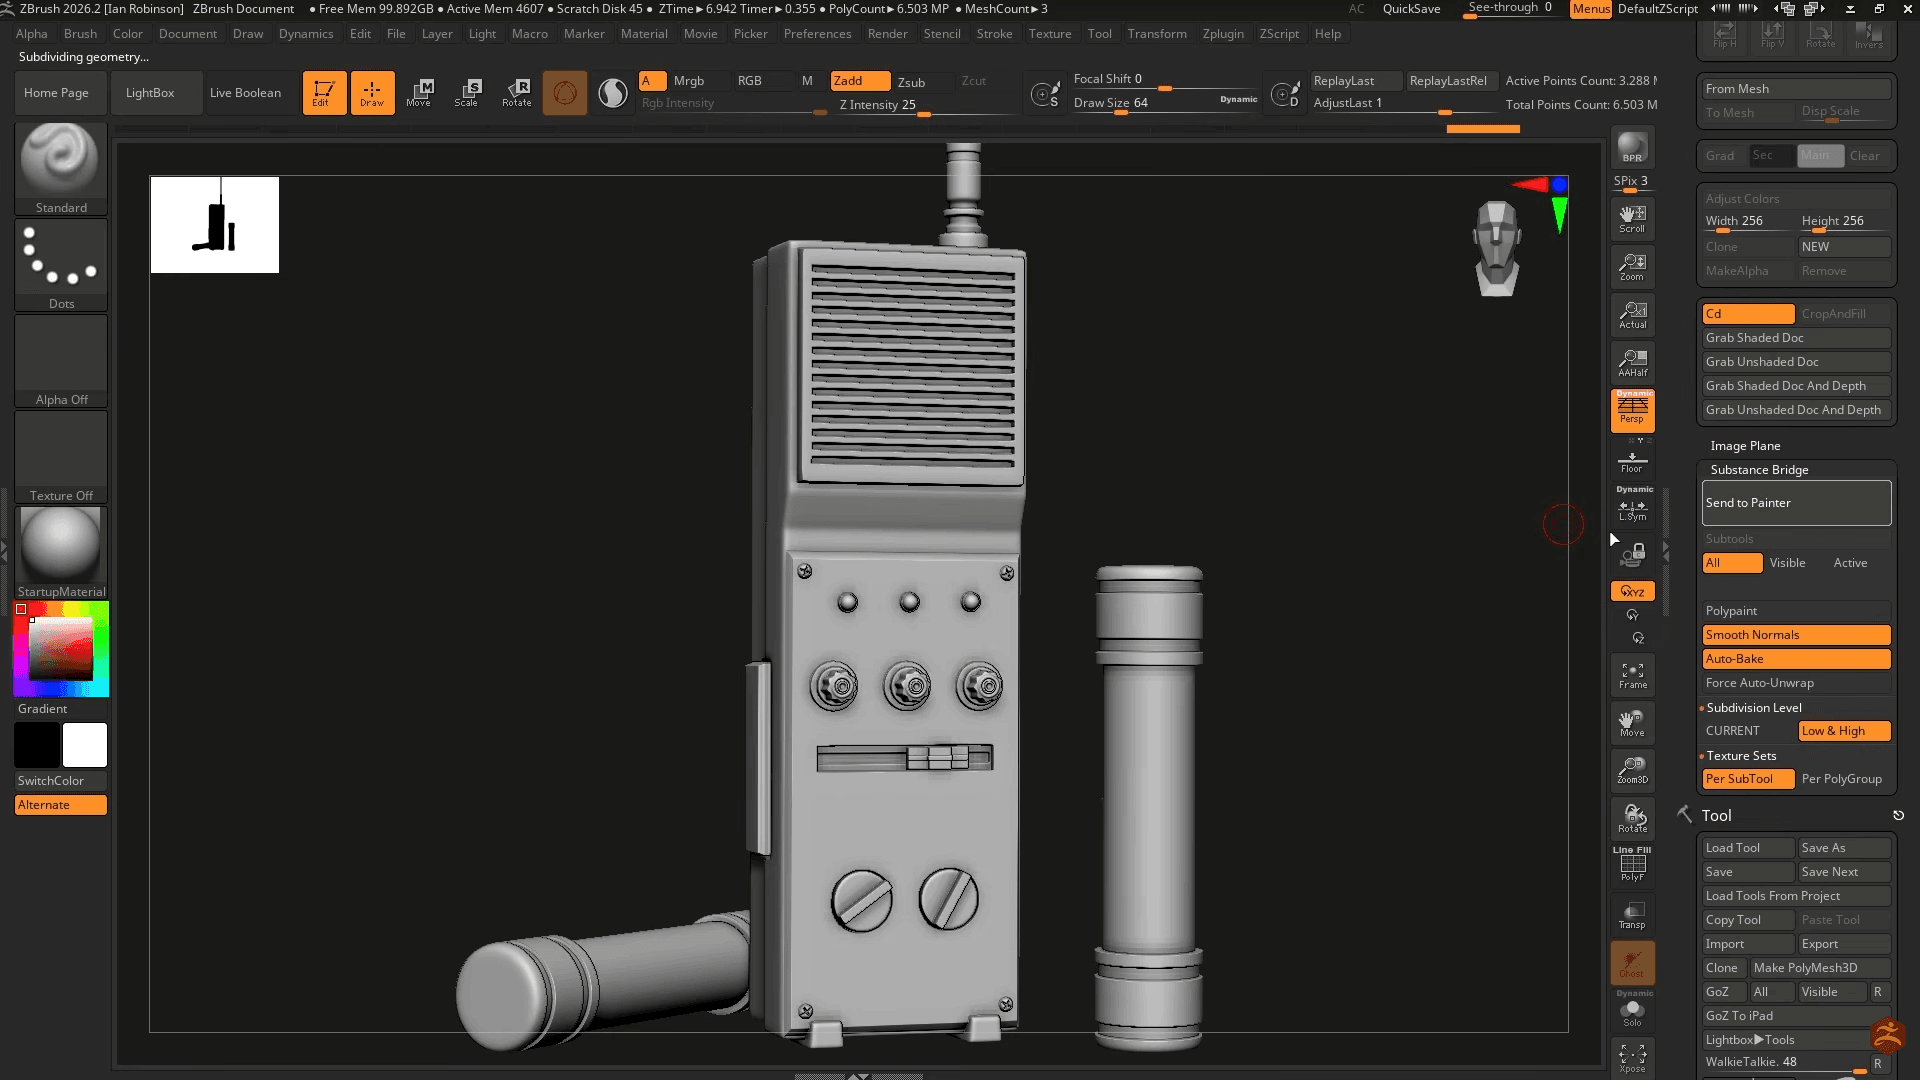Collapse the Substance Bridge section
1920x1080 pixels.
tap(1759, 470)
